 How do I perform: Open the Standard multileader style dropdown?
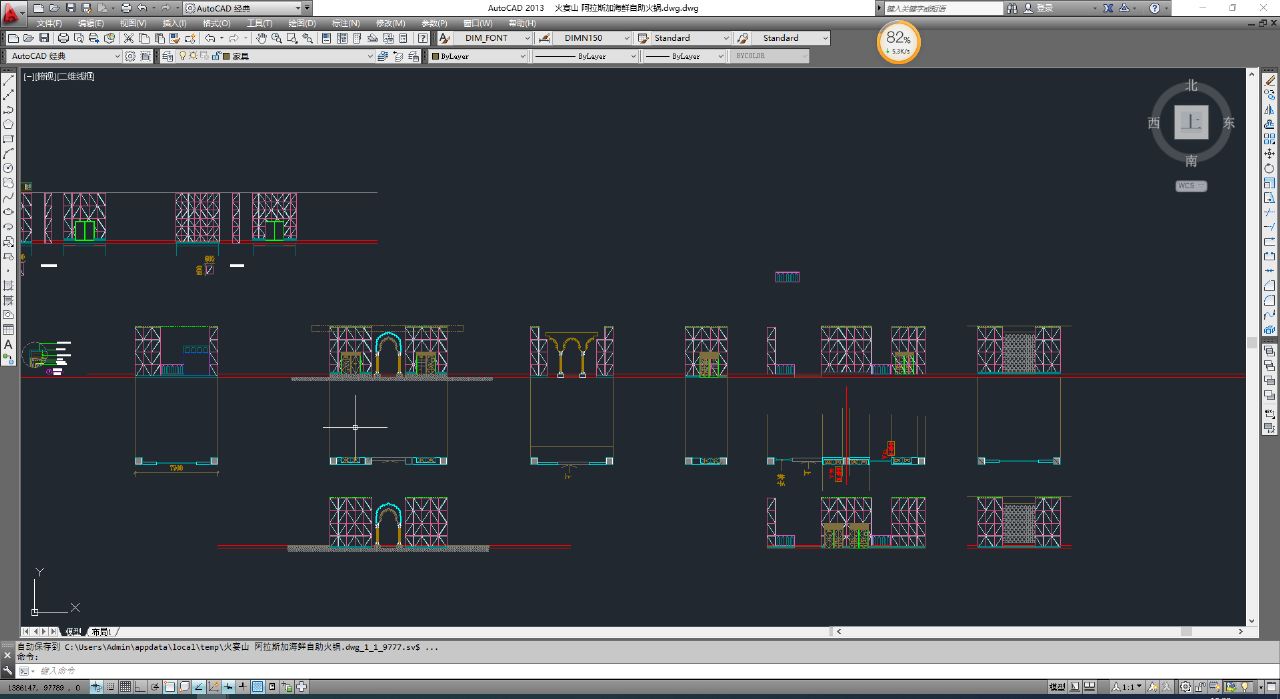pyautogui.click(x=790, y=38)
